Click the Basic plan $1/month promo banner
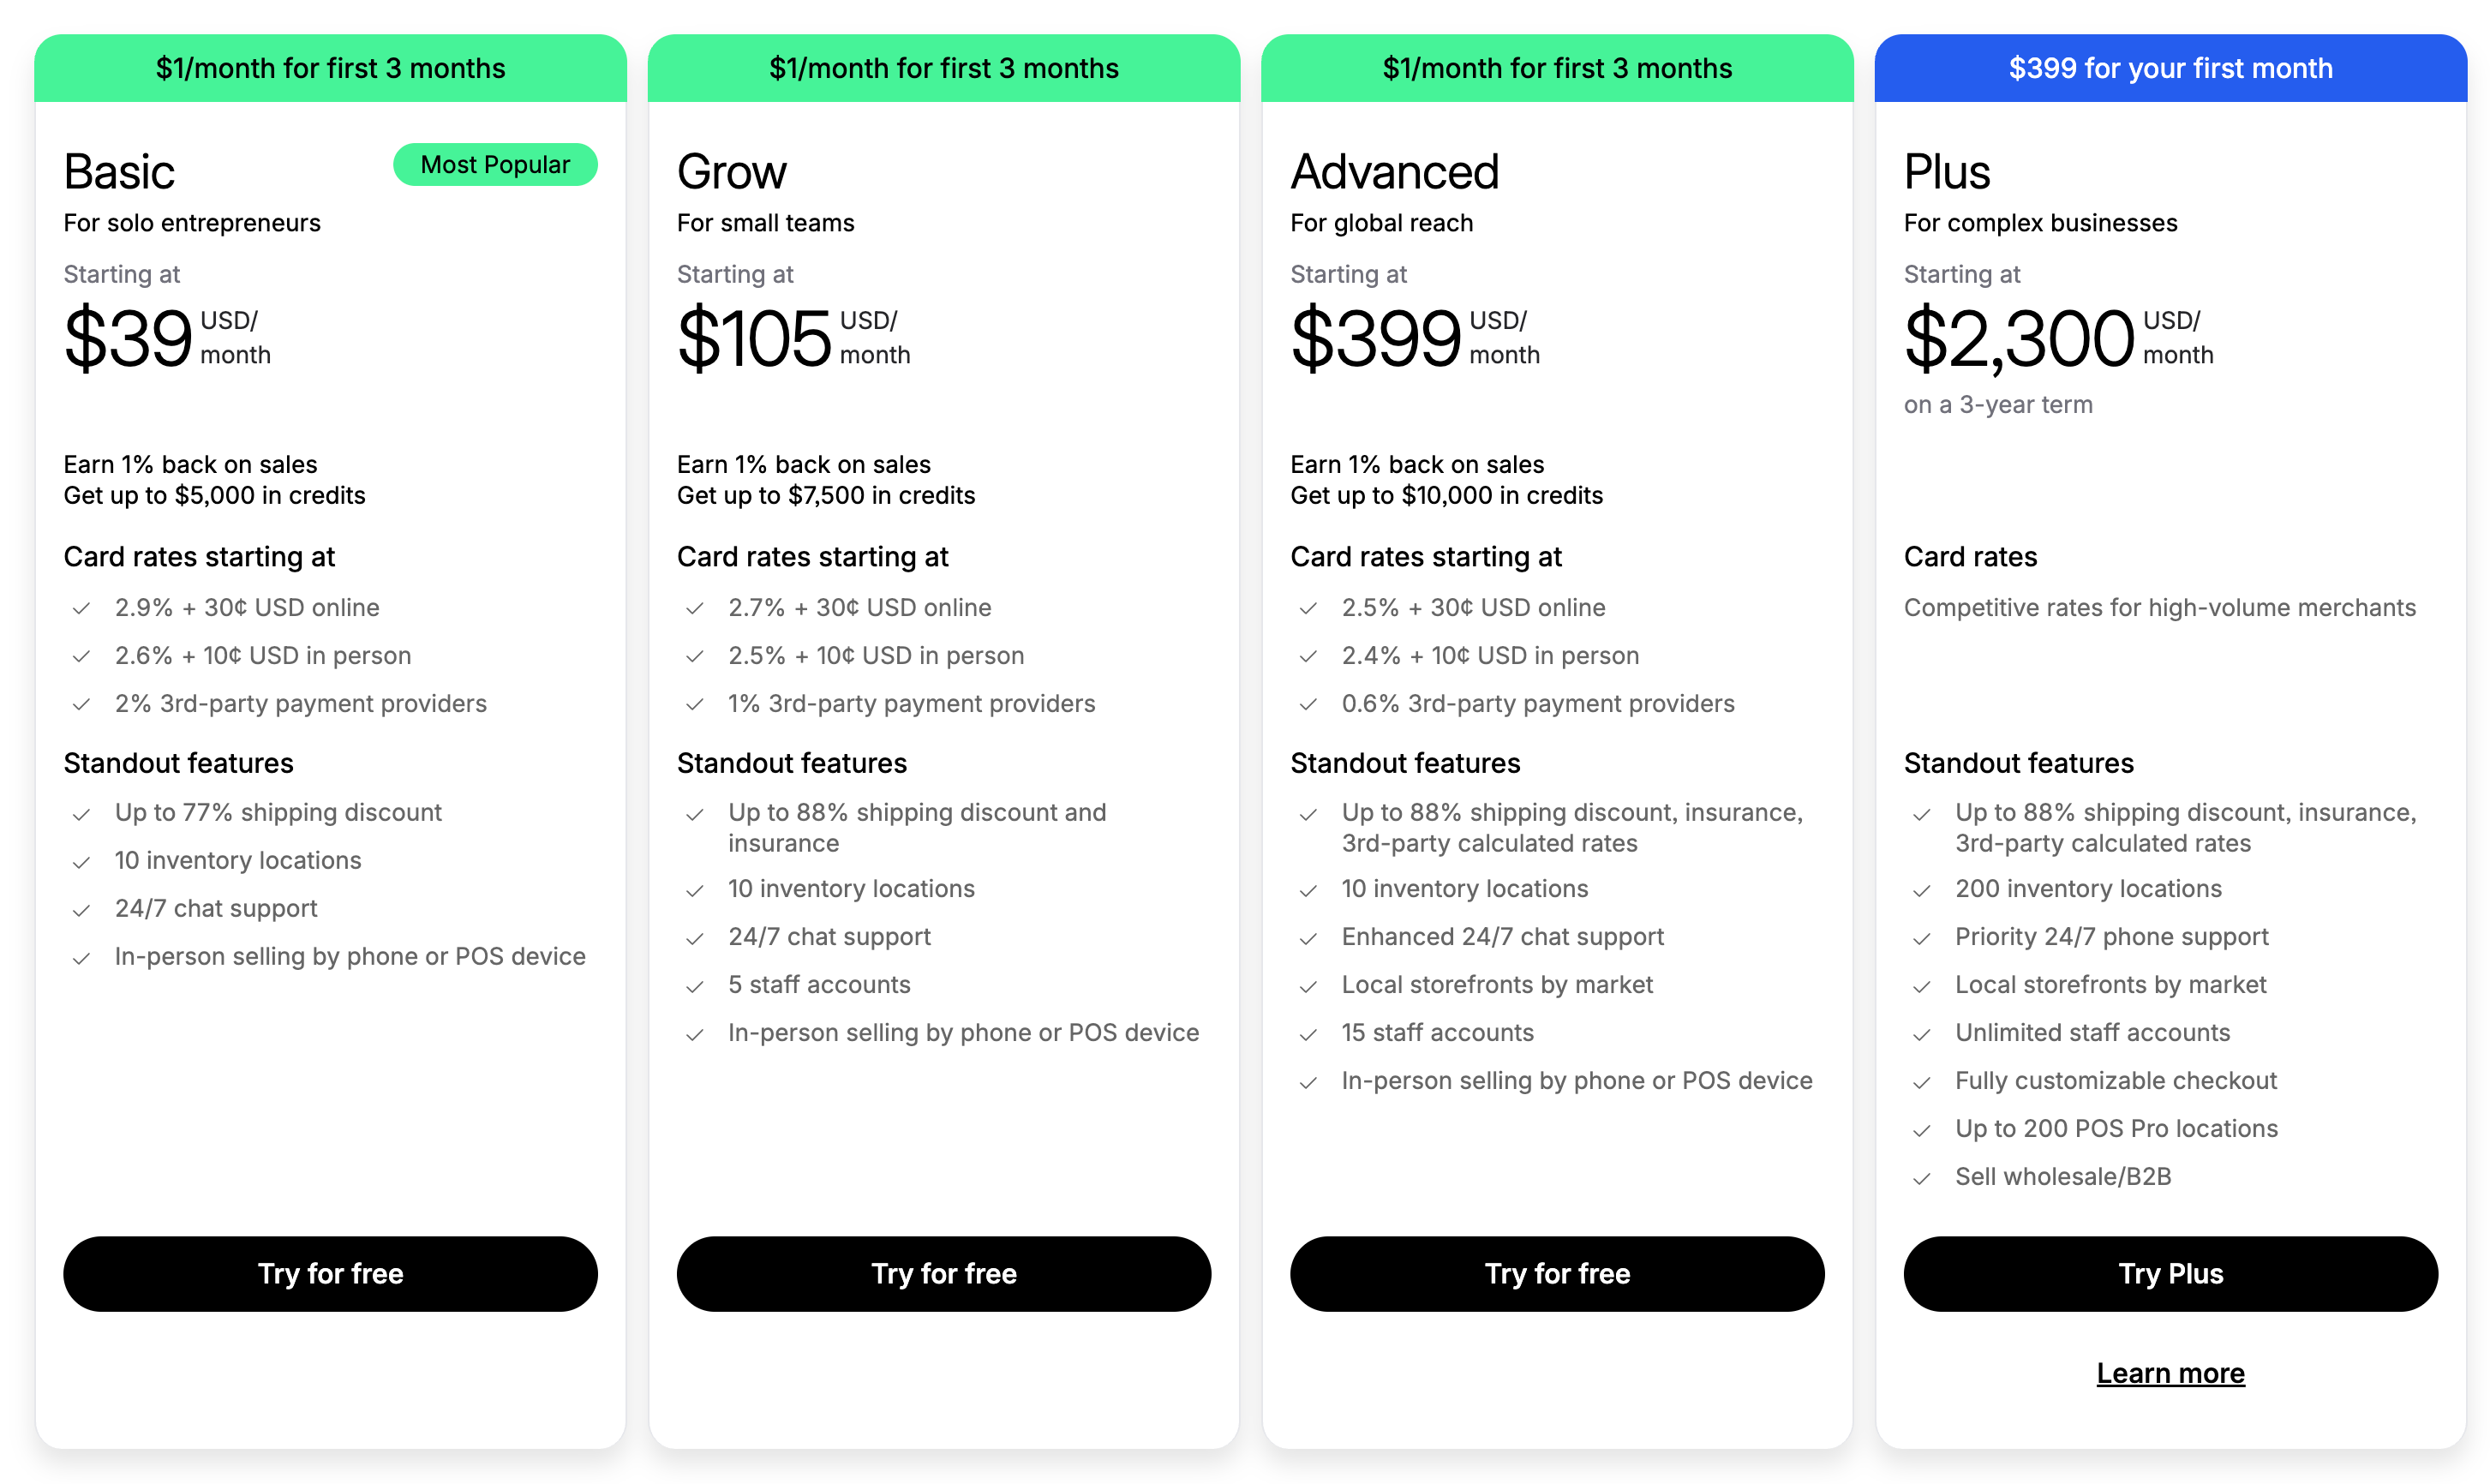The height and width of the screenshot is (1484, 2490). coord(330,68)
